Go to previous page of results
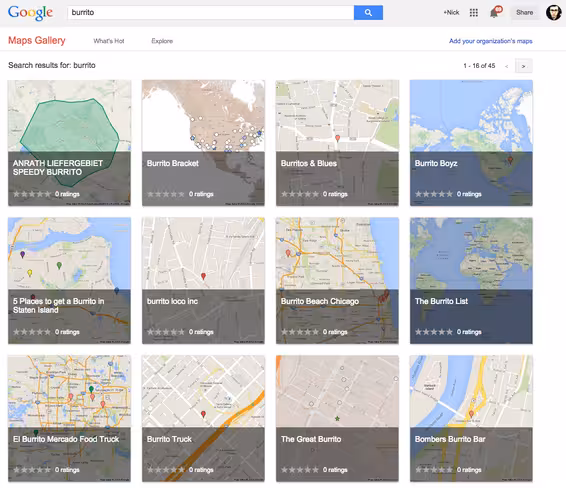 coord(506,66)
